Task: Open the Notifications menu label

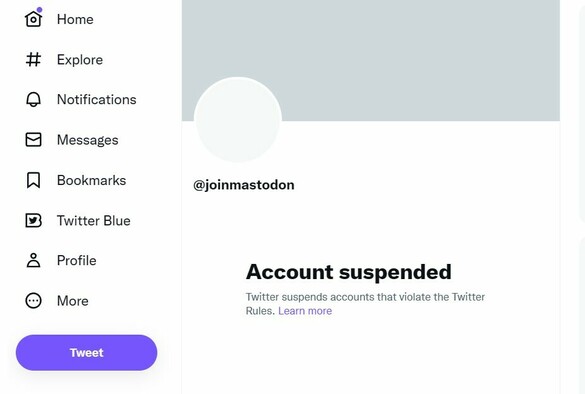Action: tap(97, 100)
